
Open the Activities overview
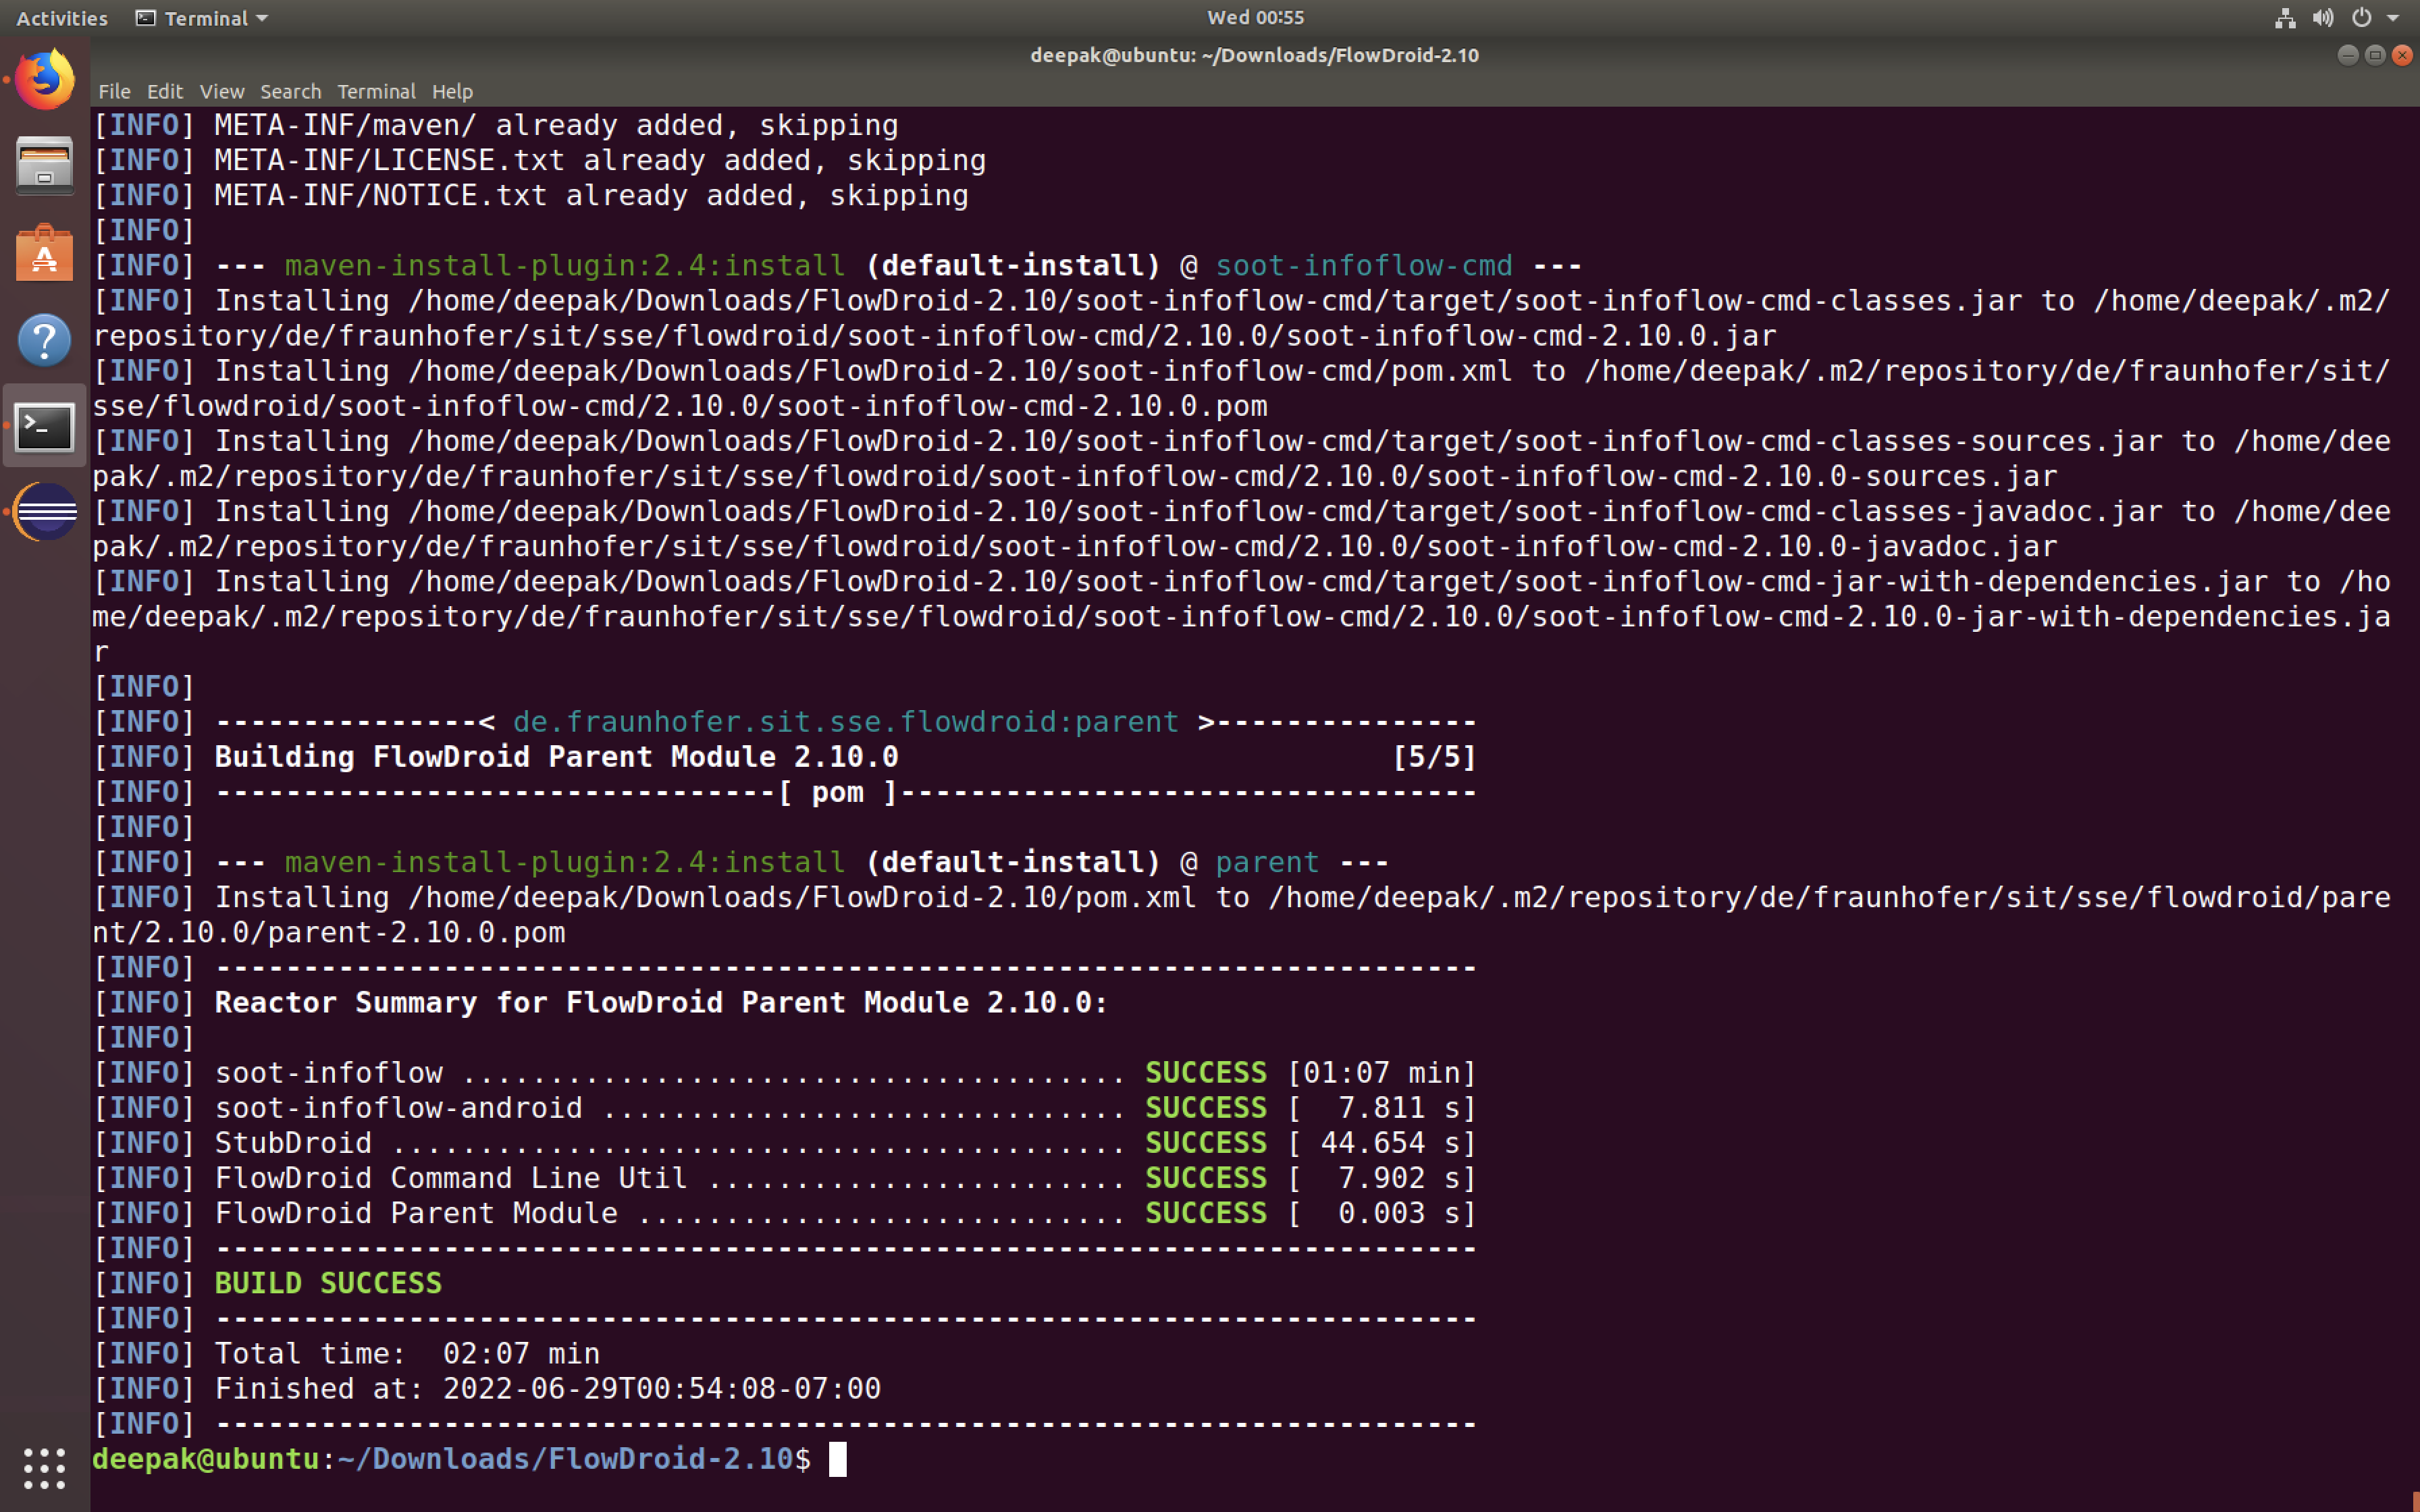61,17
